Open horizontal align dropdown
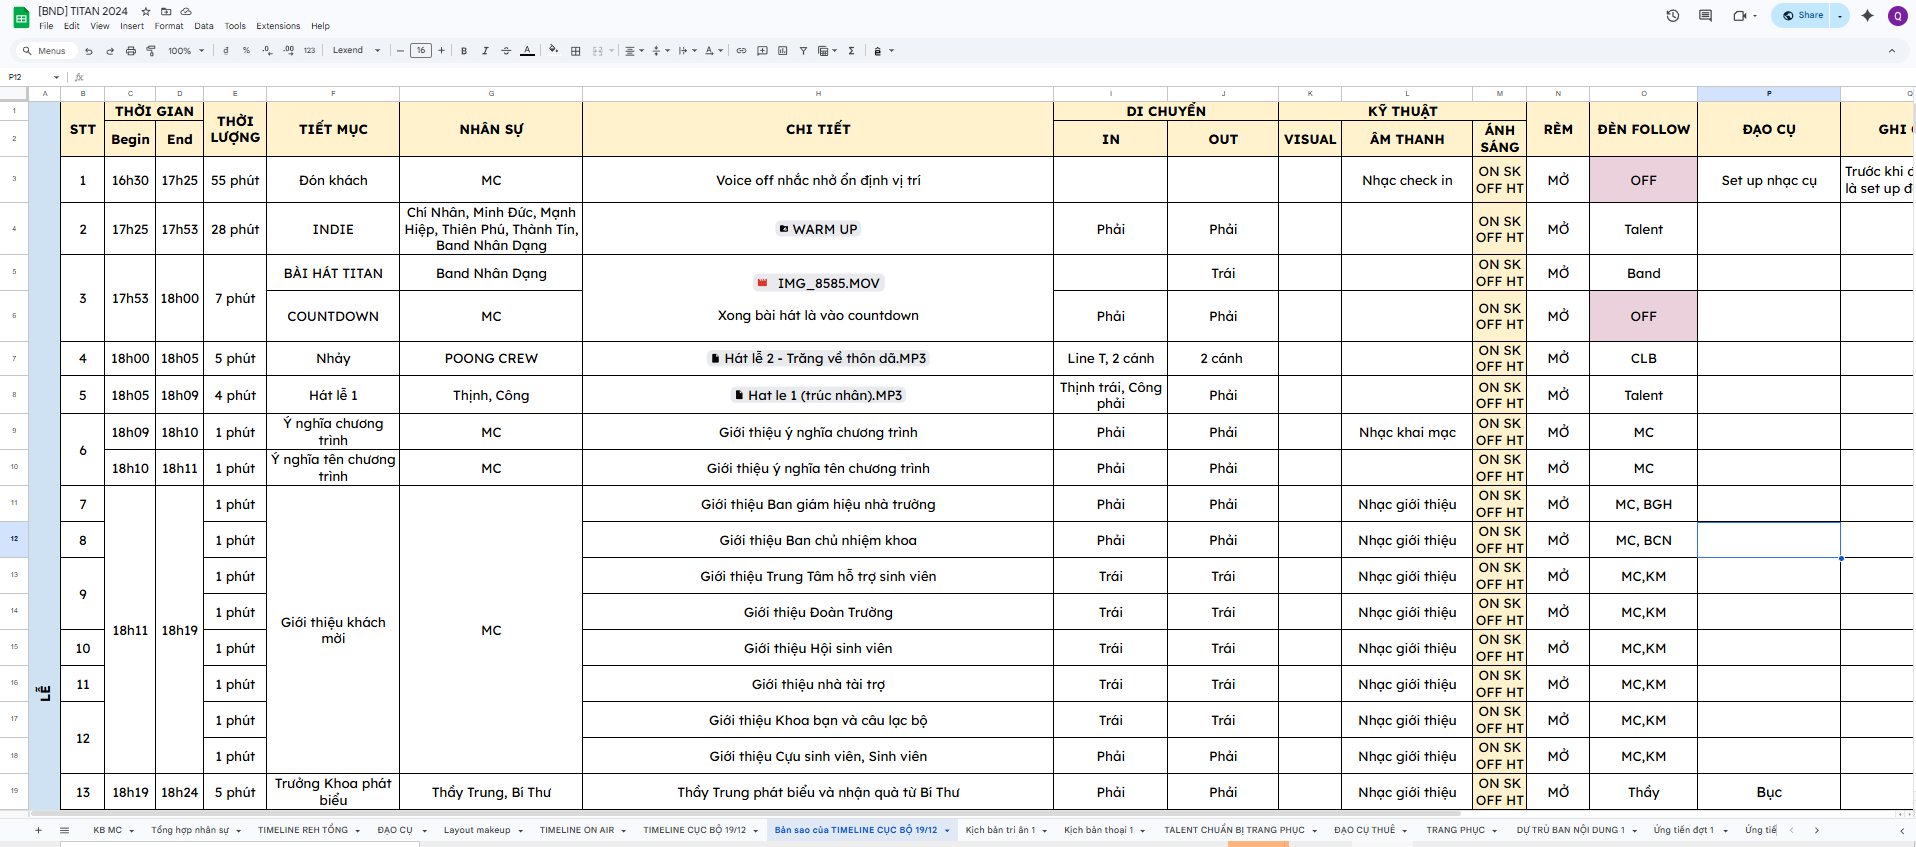Viewport: 1916px width, 847px height. [634, 51]
